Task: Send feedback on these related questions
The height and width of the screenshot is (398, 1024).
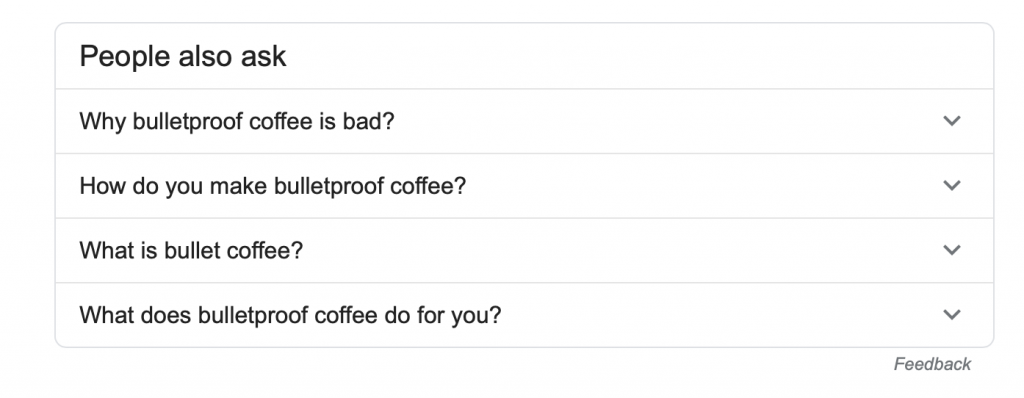Action: tap(932, 364)
